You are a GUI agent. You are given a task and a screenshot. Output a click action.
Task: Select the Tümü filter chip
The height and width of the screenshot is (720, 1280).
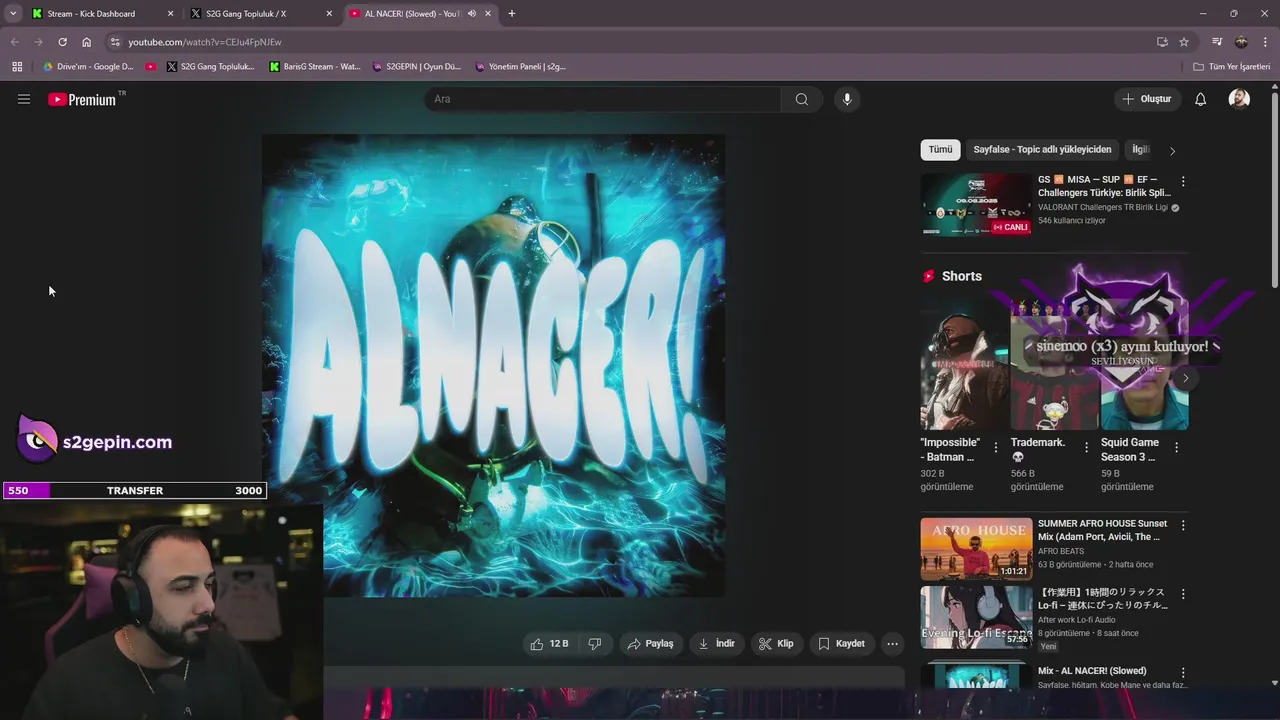(x=940, y=150)
